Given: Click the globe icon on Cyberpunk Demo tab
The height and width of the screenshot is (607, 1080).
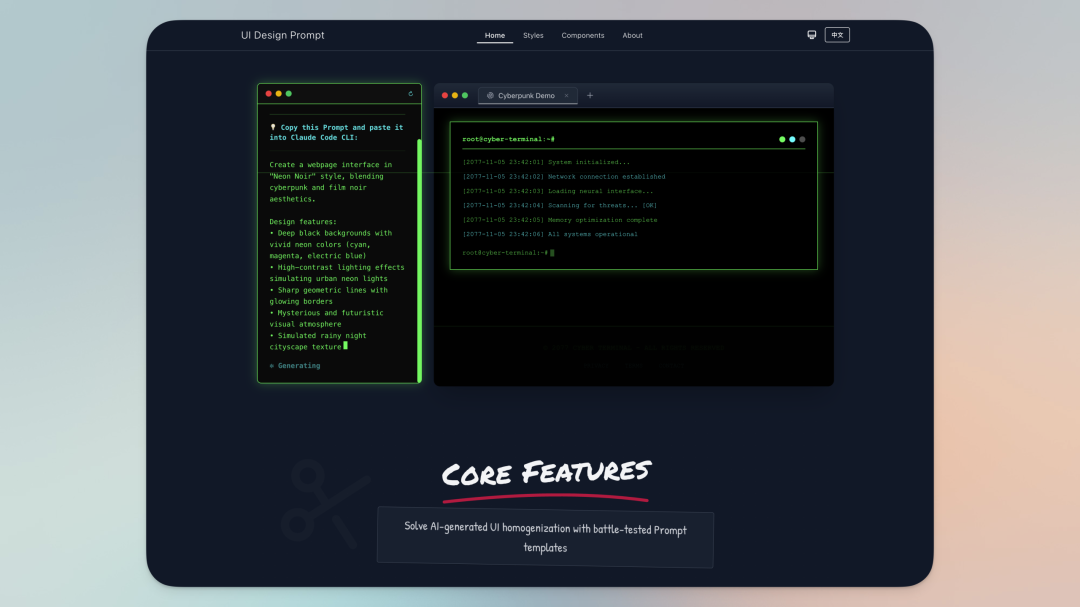Looking at the screenshot, I should (x=490, y=96).
